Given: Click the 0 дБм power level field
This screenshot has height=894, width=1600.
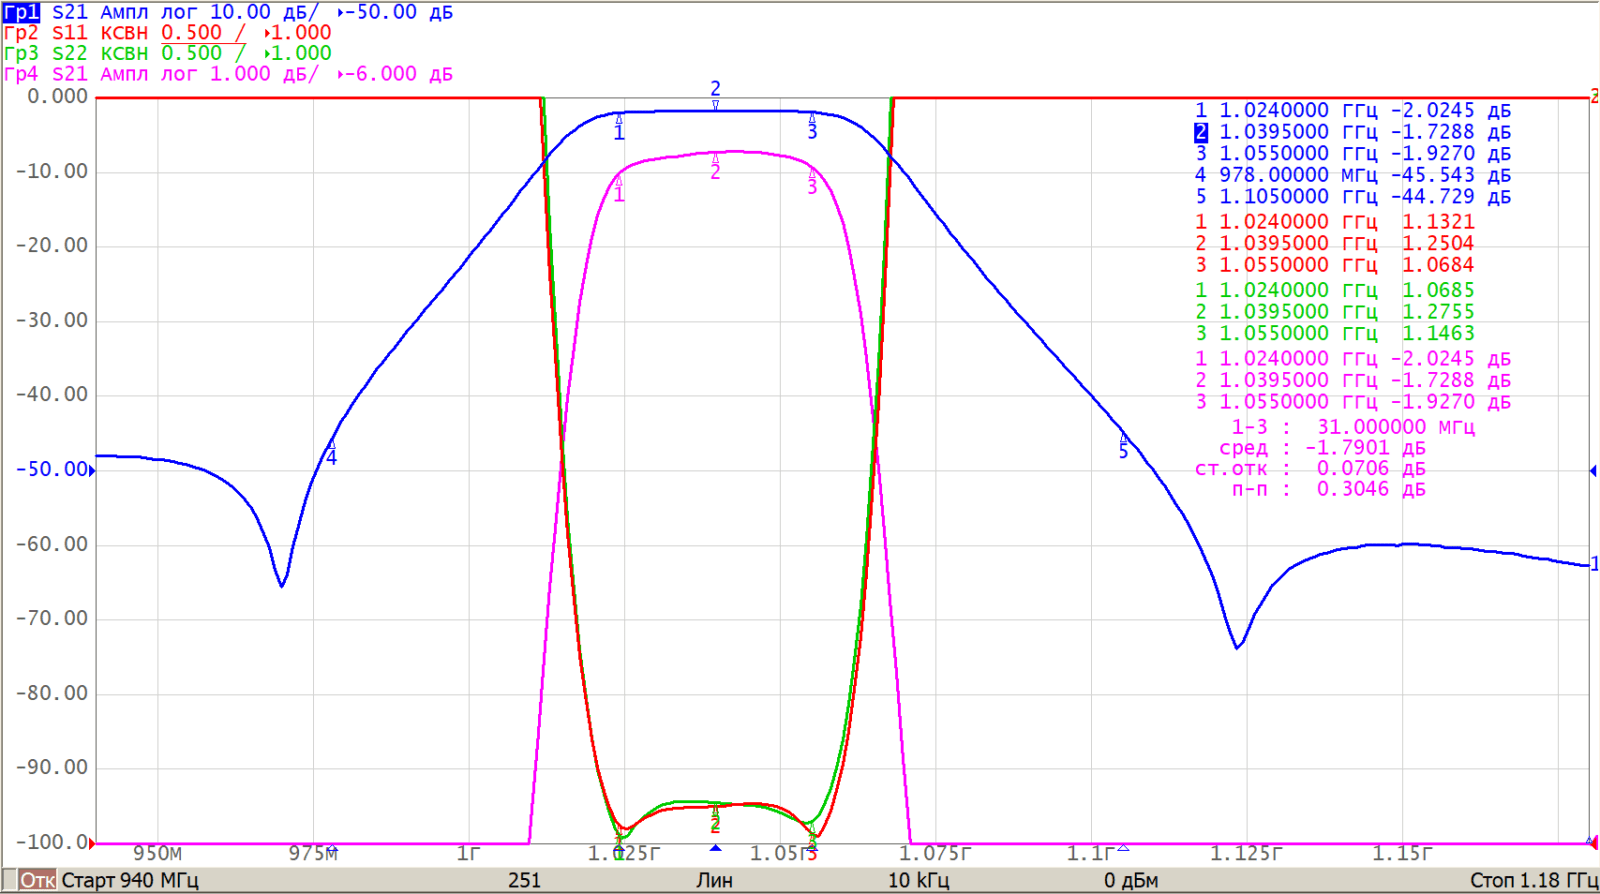Looking at the screenshot, I should click(x=1130, y=881).
